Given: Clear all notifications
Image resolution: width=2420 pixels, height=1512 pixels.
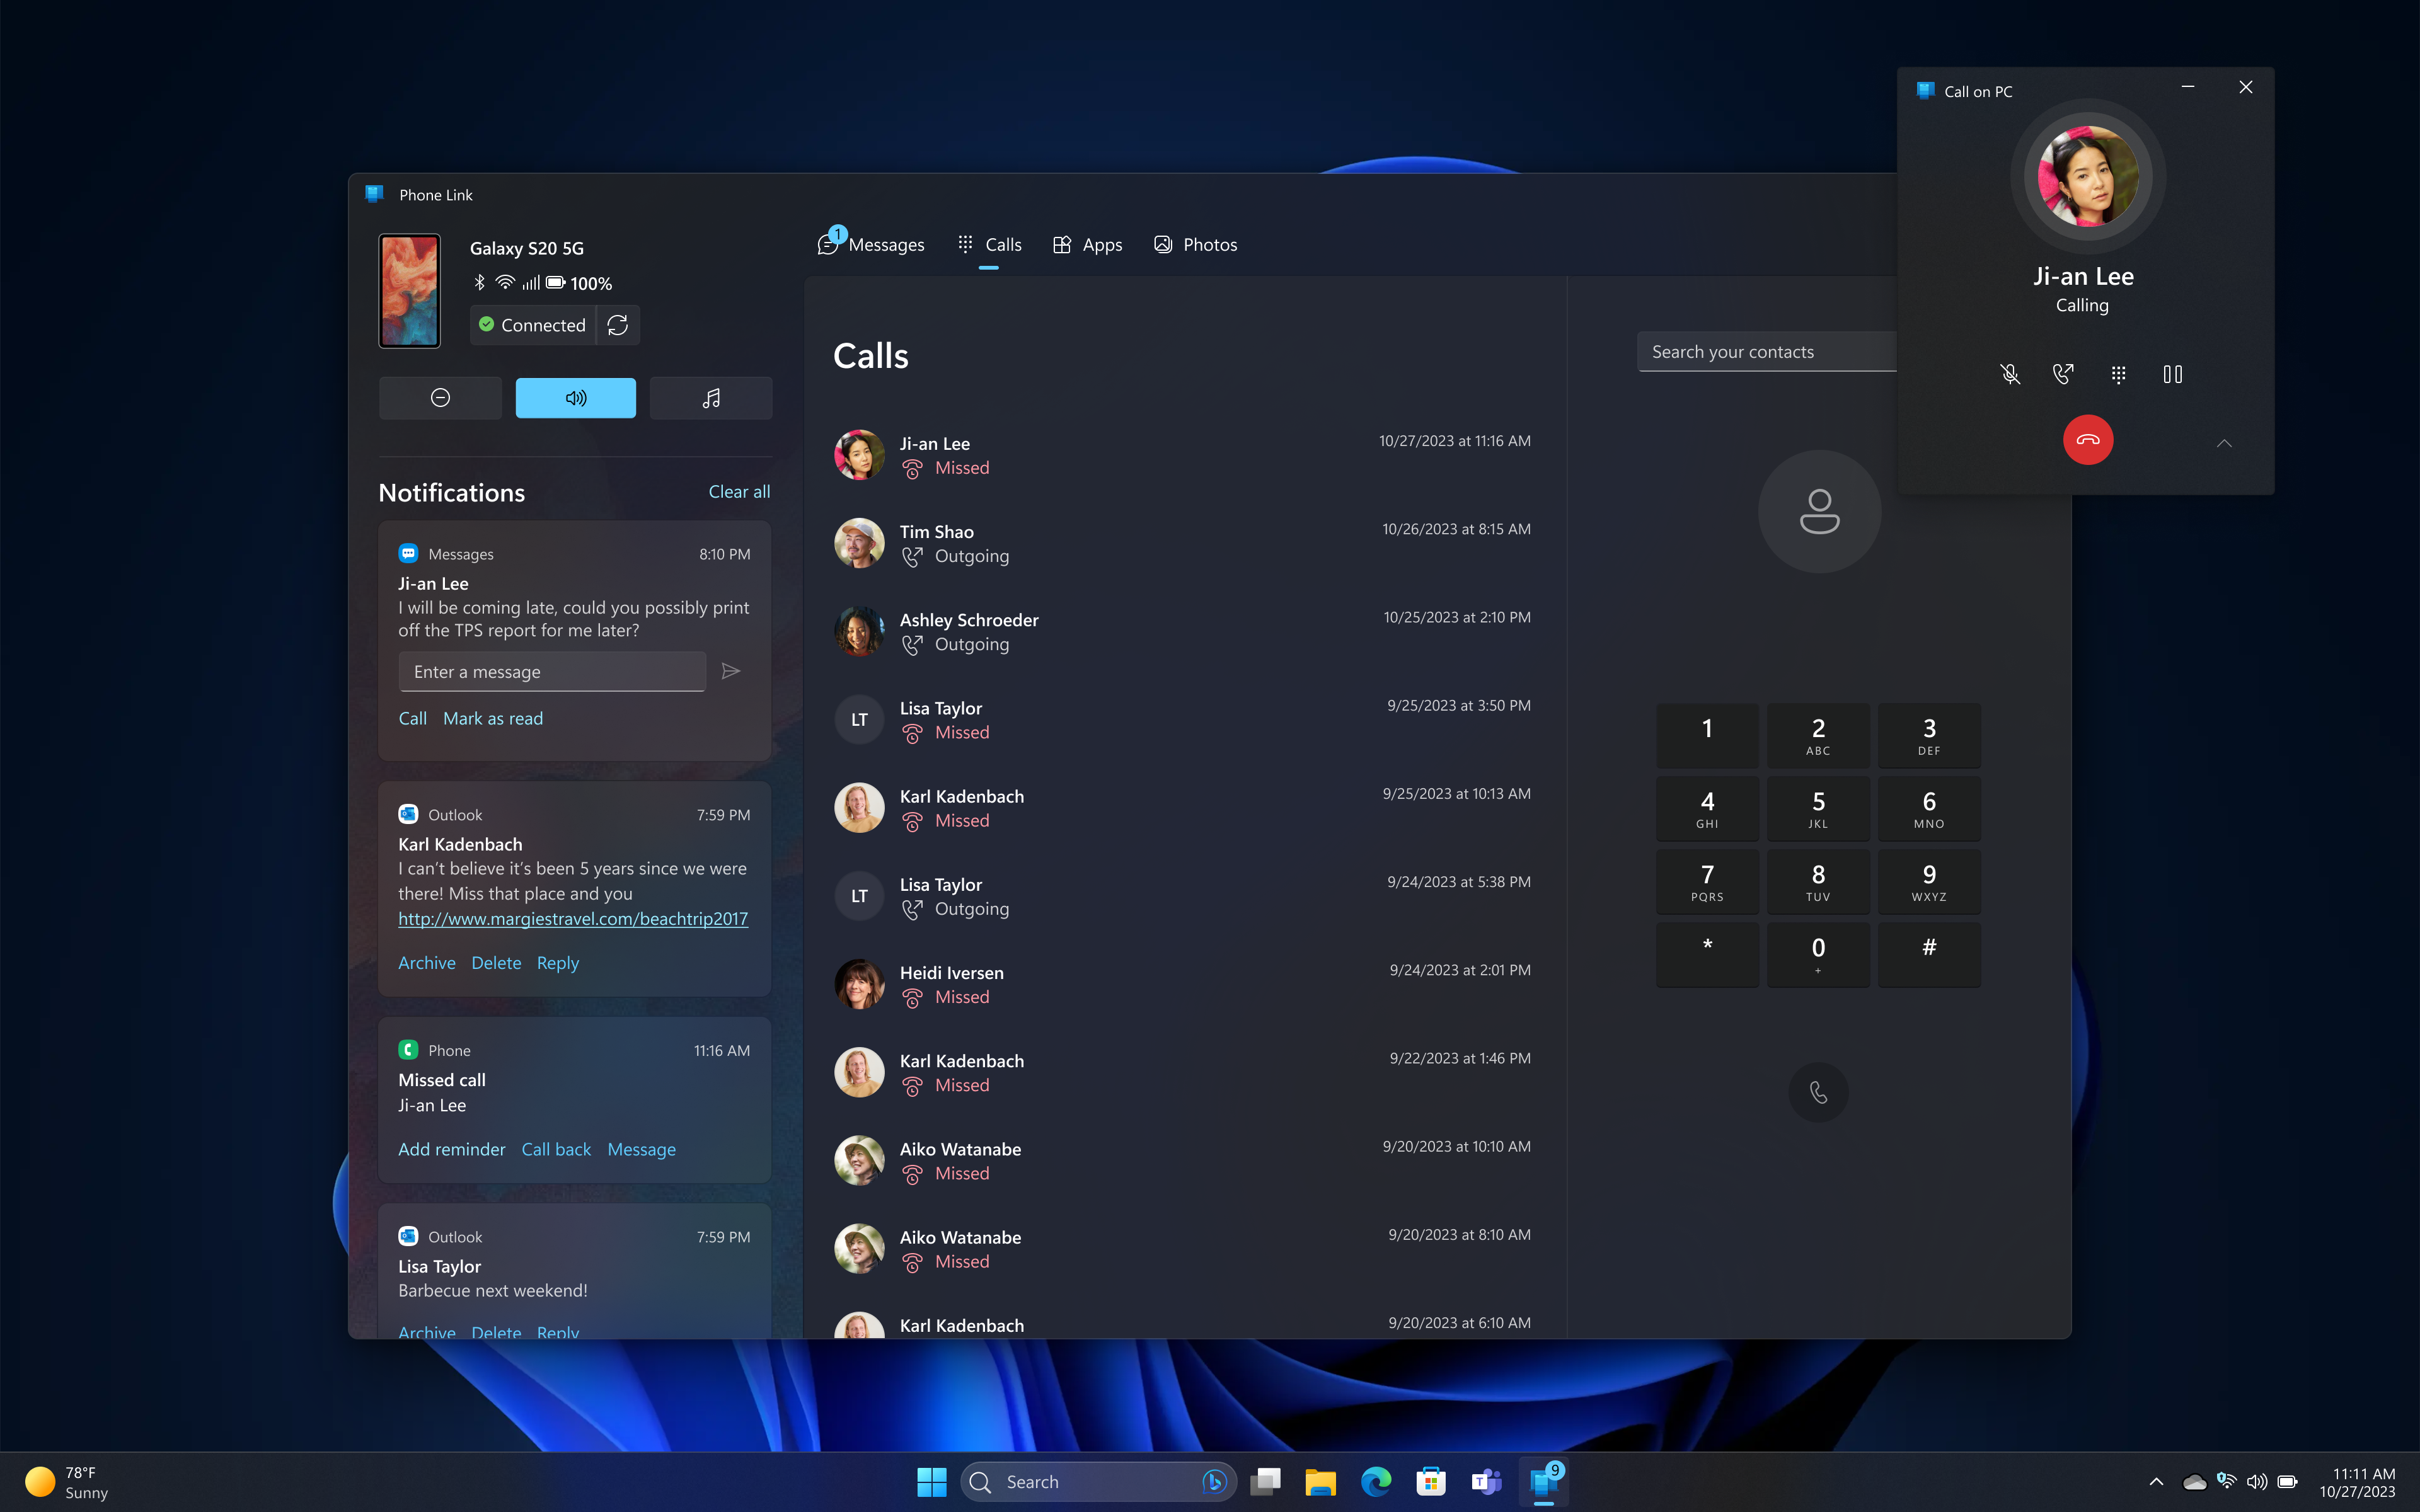Looking at the screenshot, I should click(739, 492).
